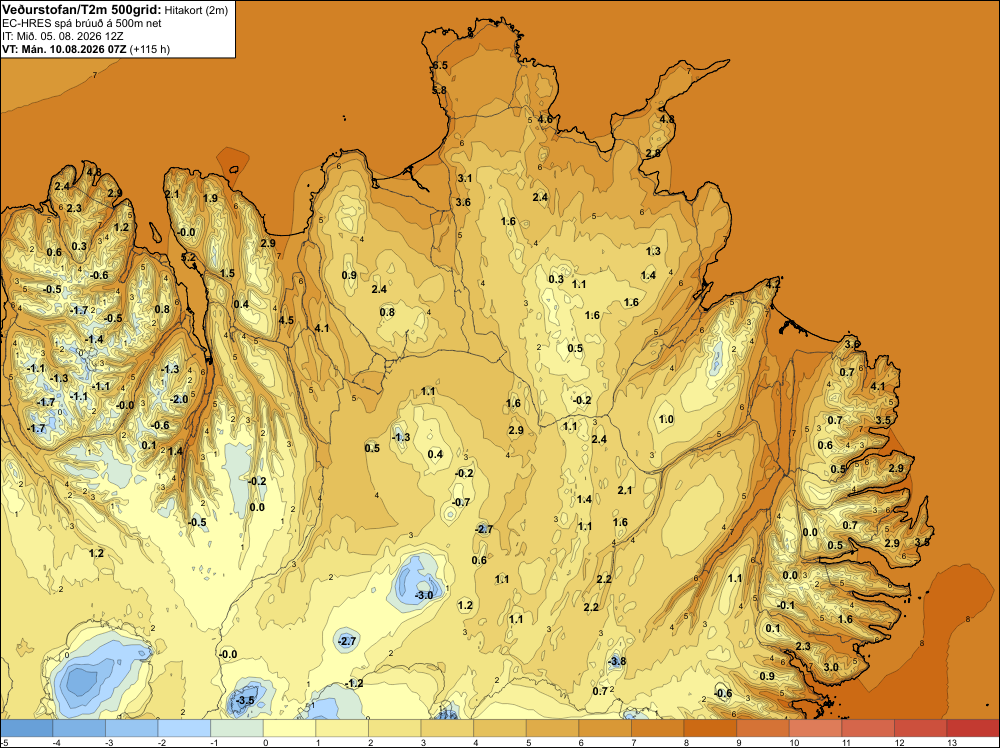
Task: Select the temperature value "1.5"
Action: click(x=227, y=273)
